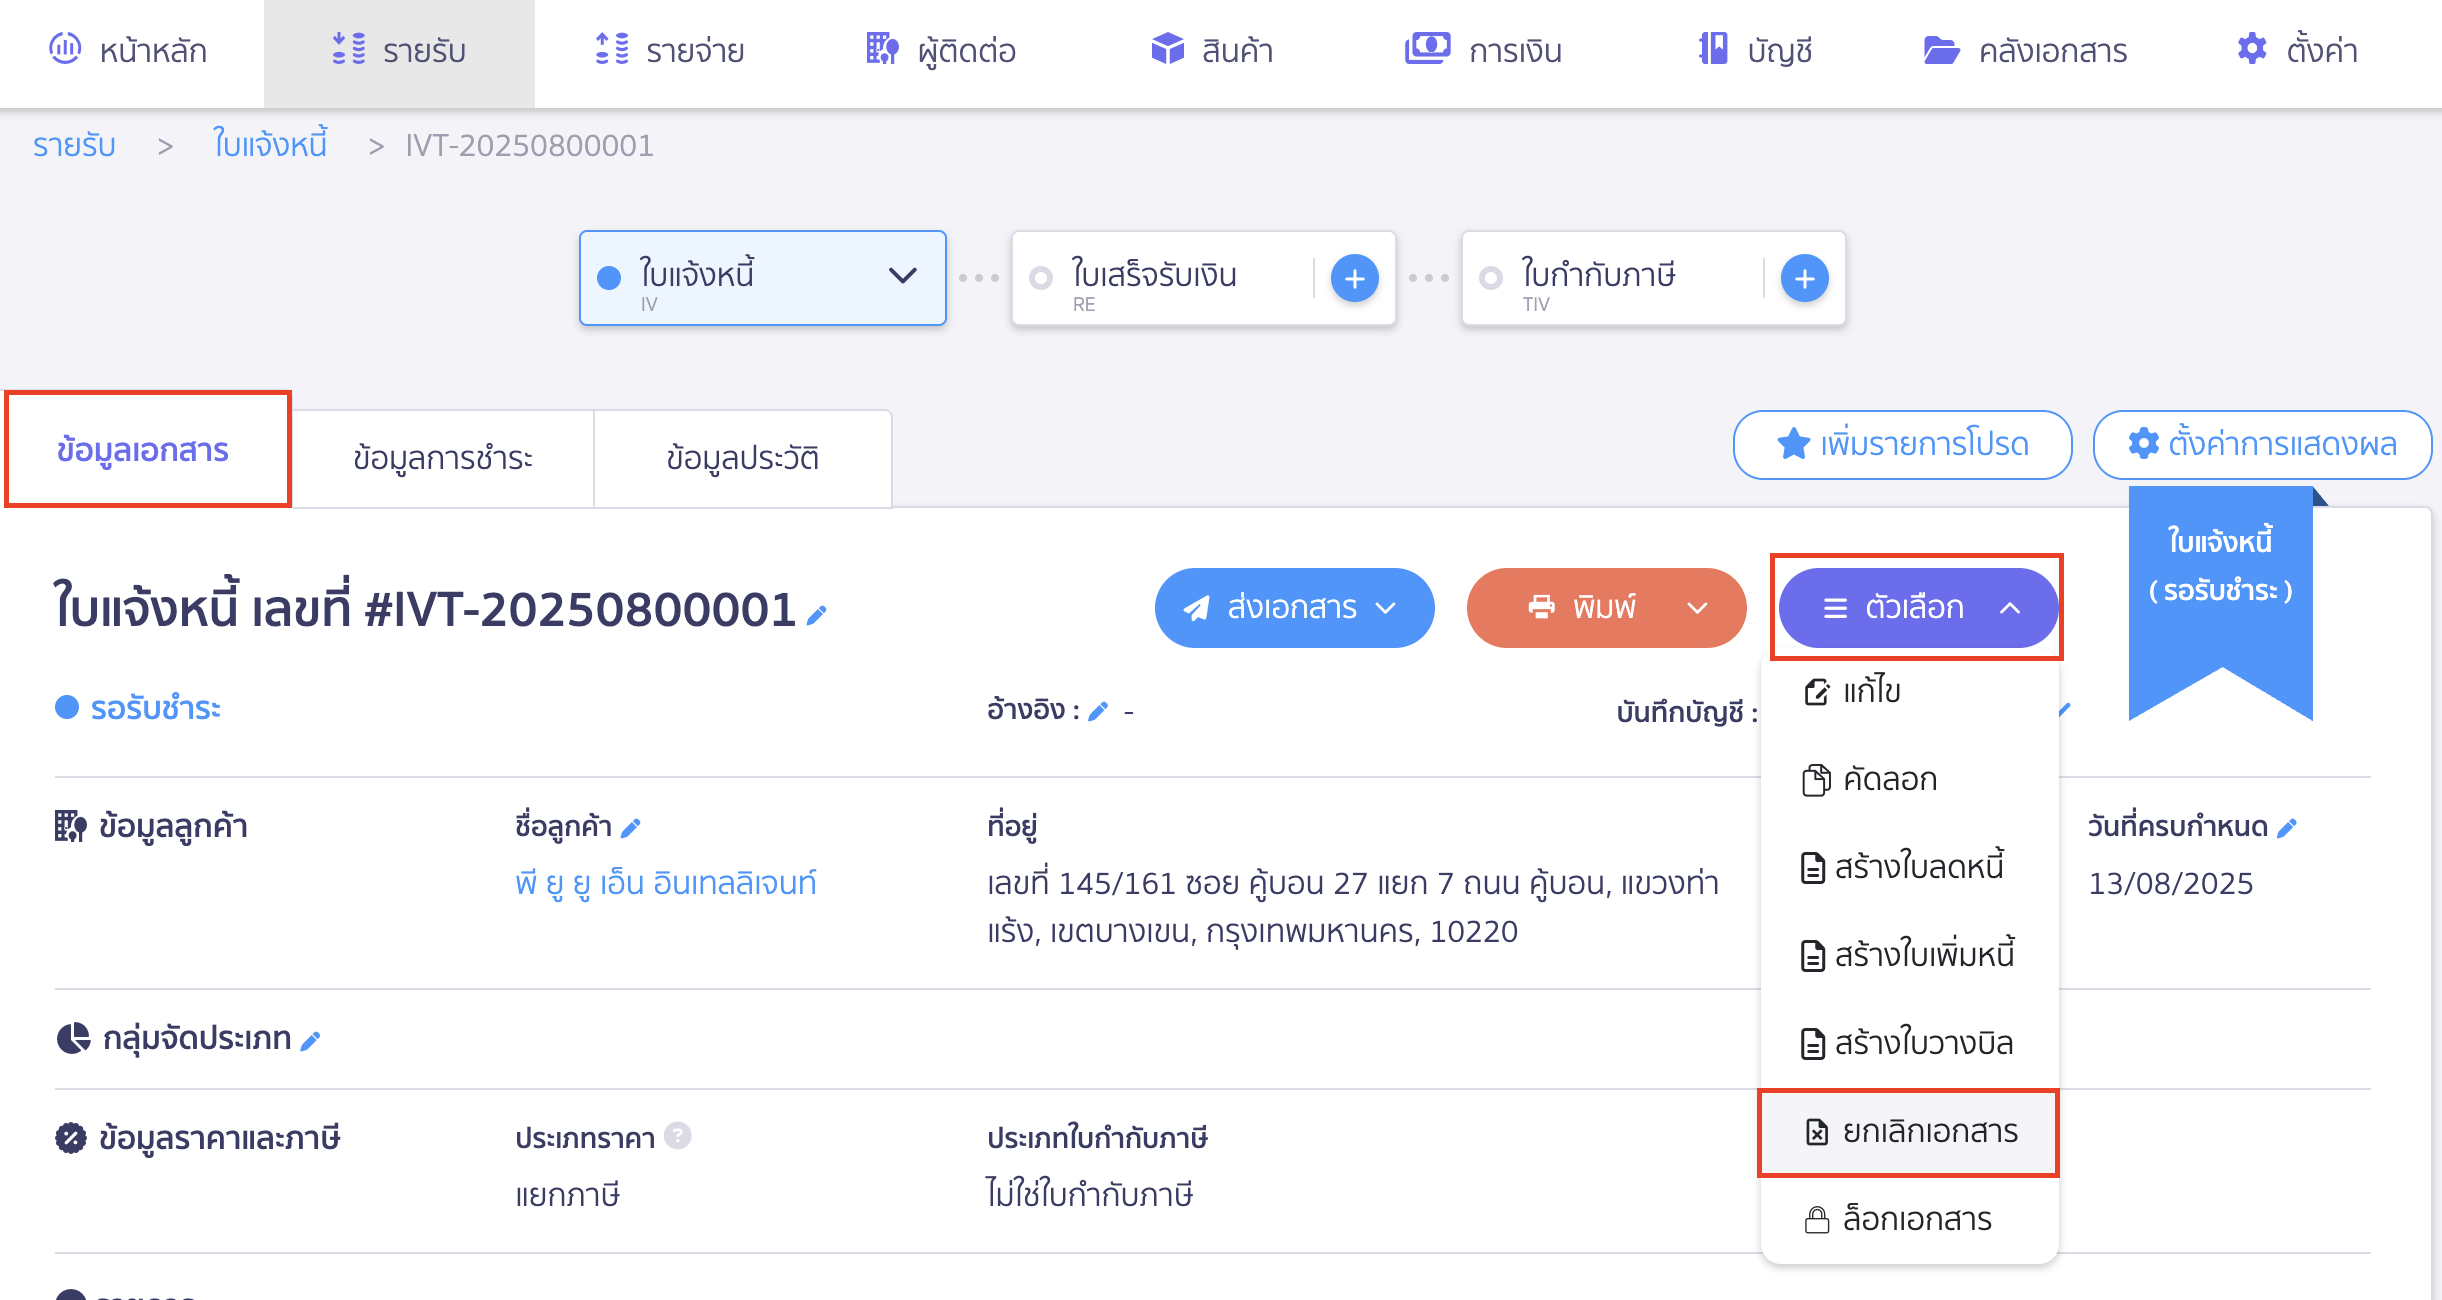Collapse the ตัวเลือก options menu
This screenshot has height=1300, width=2442.
[1918, 608]
